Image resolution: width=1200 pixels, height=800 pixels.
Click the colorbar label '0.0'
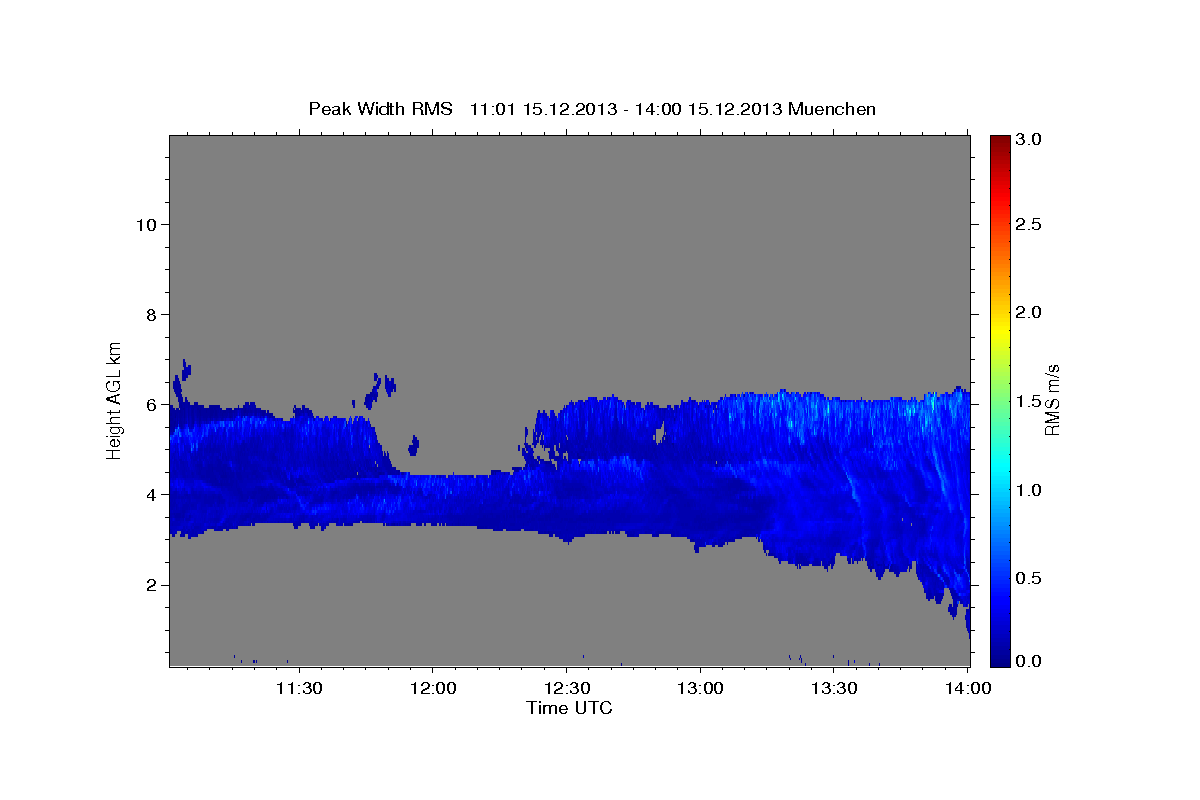1030,661
